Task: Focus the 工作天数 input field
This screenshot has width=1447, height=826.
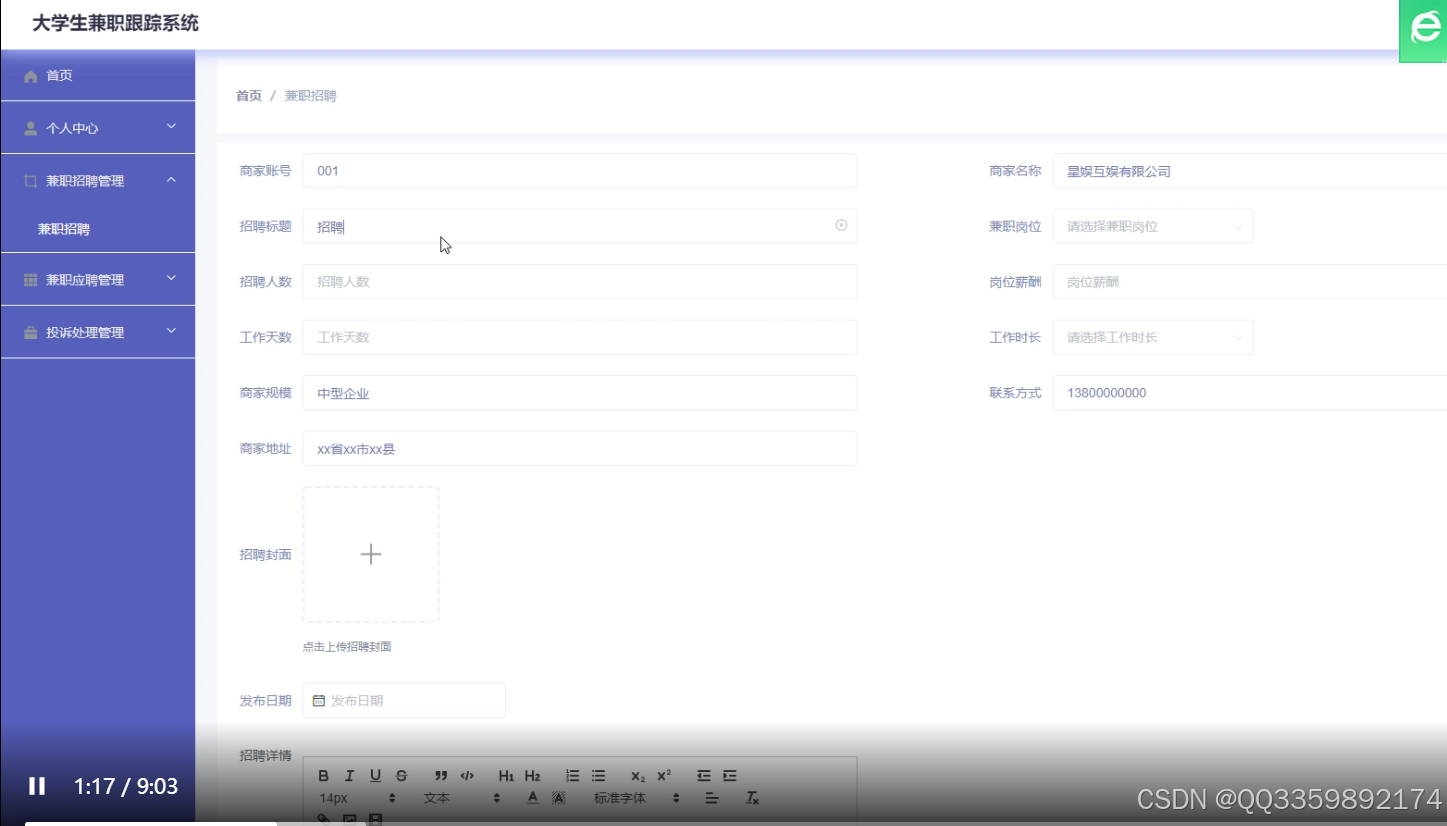Action: 580,338
